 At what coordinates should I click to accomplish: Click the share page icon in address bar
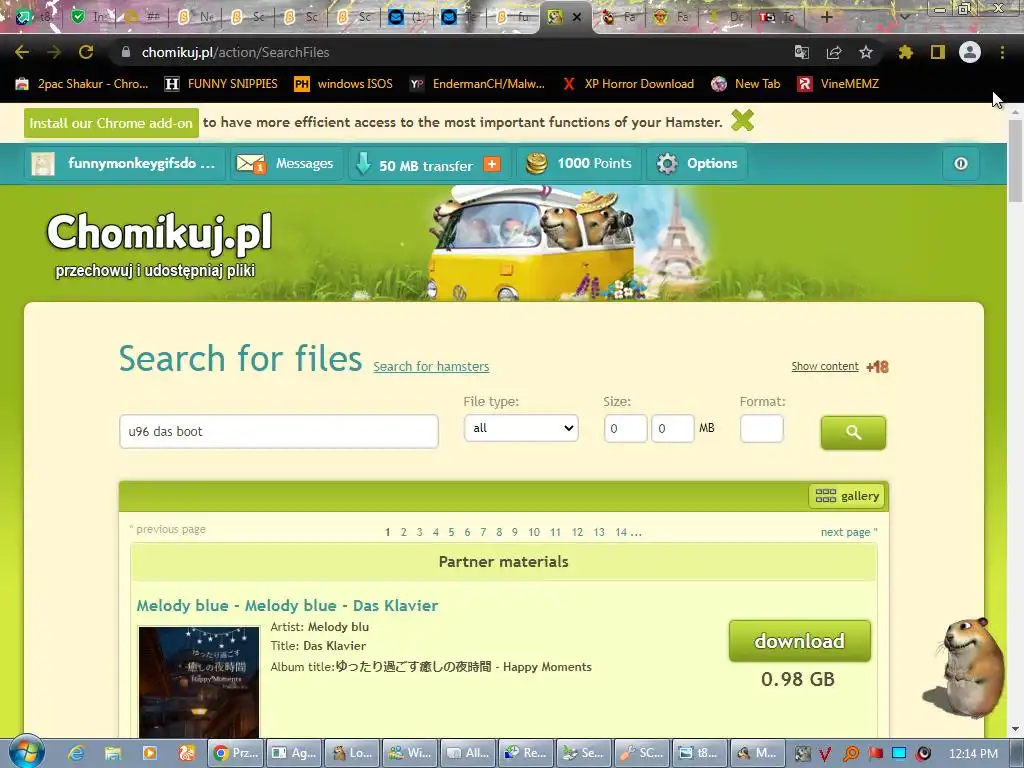pyautogui.click(x=834, y=52)
